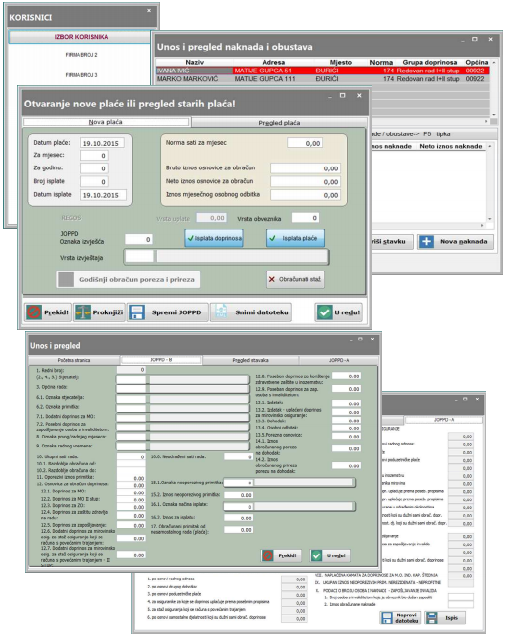Screen dimensions: 510x634
Task: Click the 13.5. Porezna osnovica field
Action: tap(346, 437)
